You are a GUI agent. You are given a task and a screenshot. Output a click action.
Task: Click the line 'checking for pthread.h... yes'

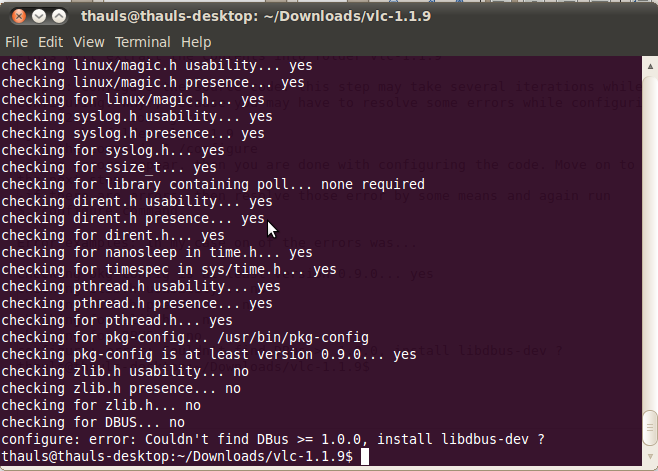click(117, 320)
